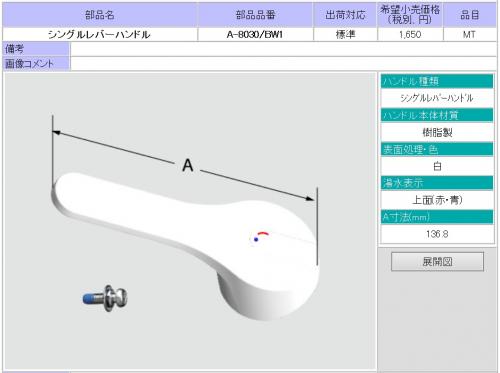Click the ハンドル種類 spec header
Image resolution: width=500 pixels, height=373 pixels.
point(437,81)
